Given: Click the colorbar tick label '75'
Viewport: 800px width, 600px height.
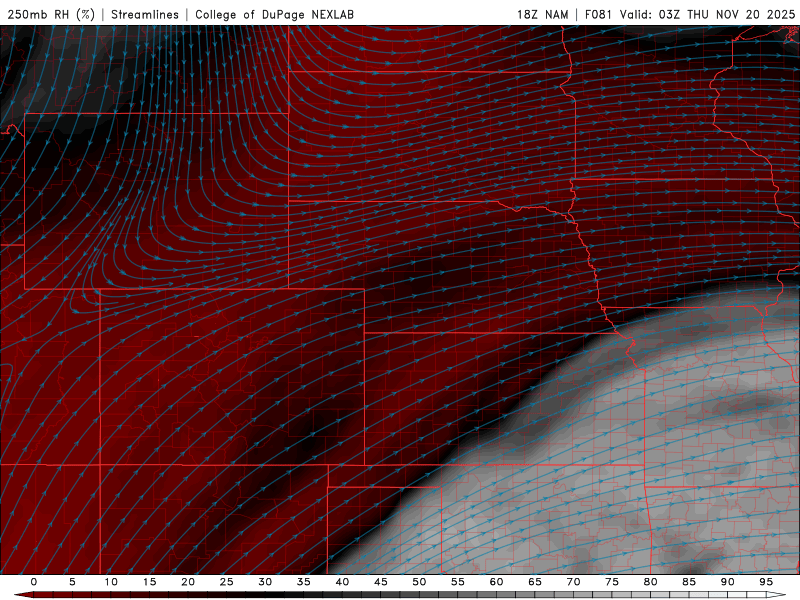Looking at the screenshot, I should pos(611,582).
